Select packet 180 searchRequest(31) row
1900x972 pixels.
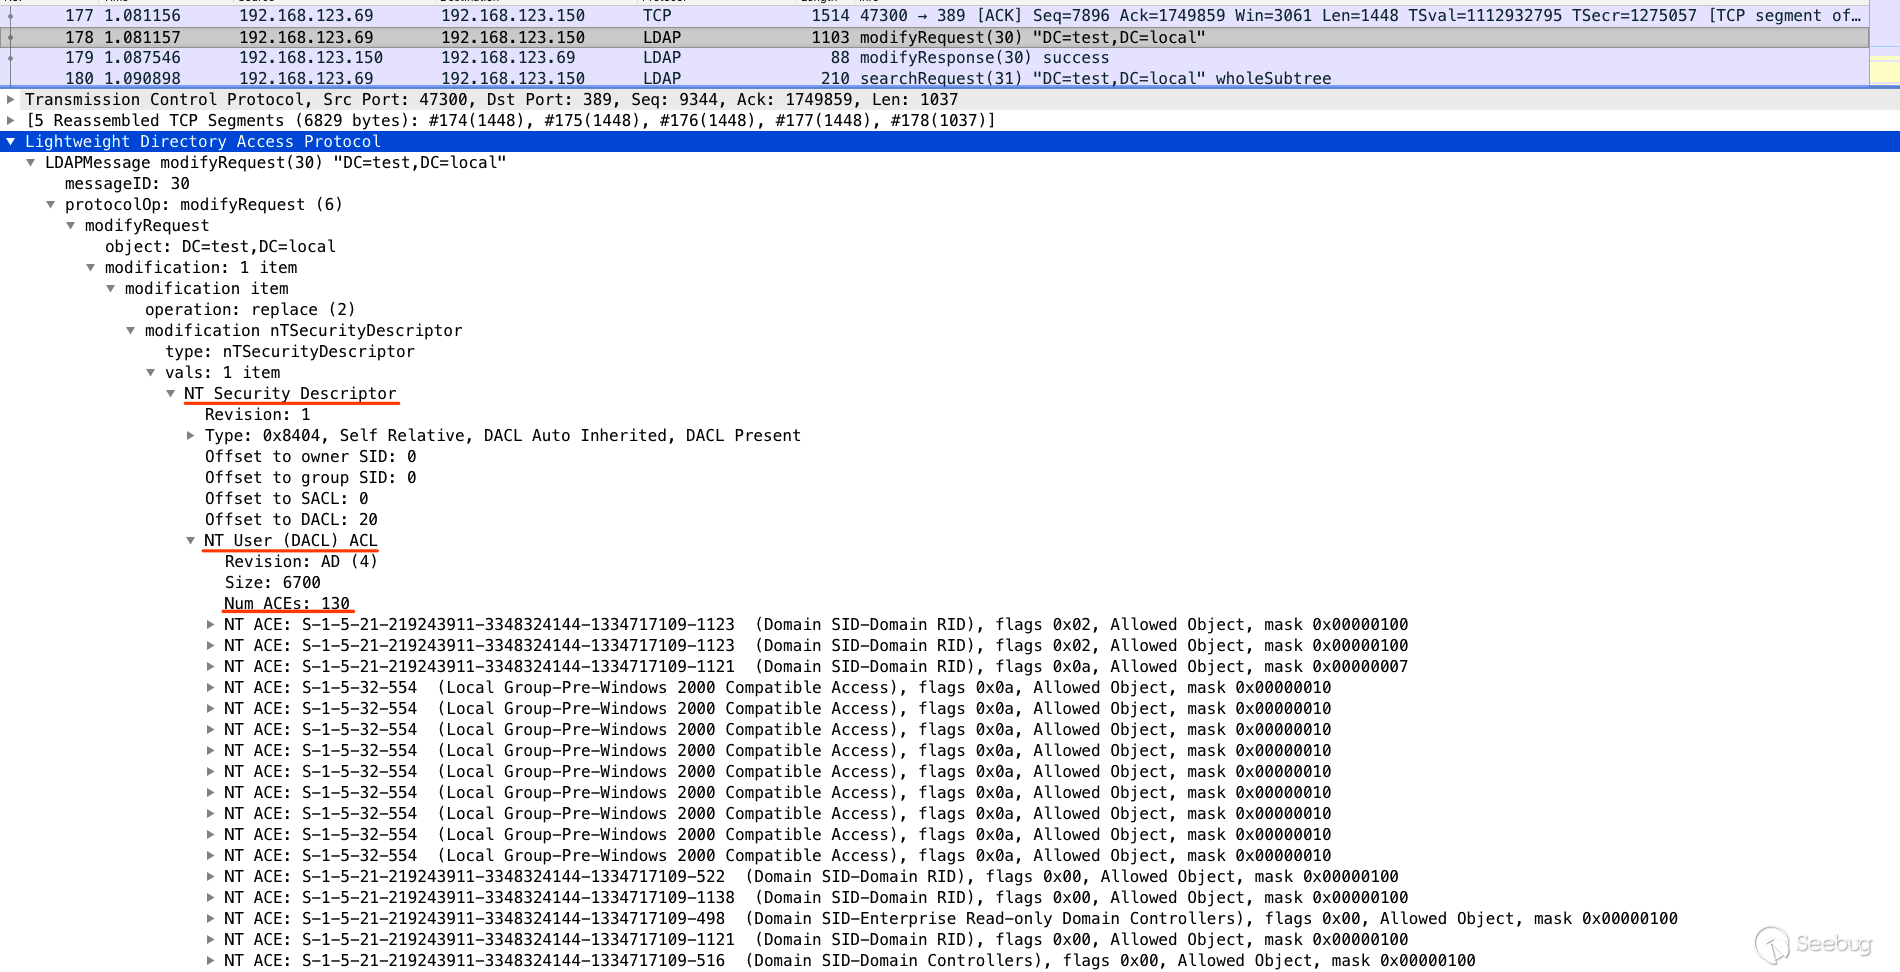(x=934, y=78)
